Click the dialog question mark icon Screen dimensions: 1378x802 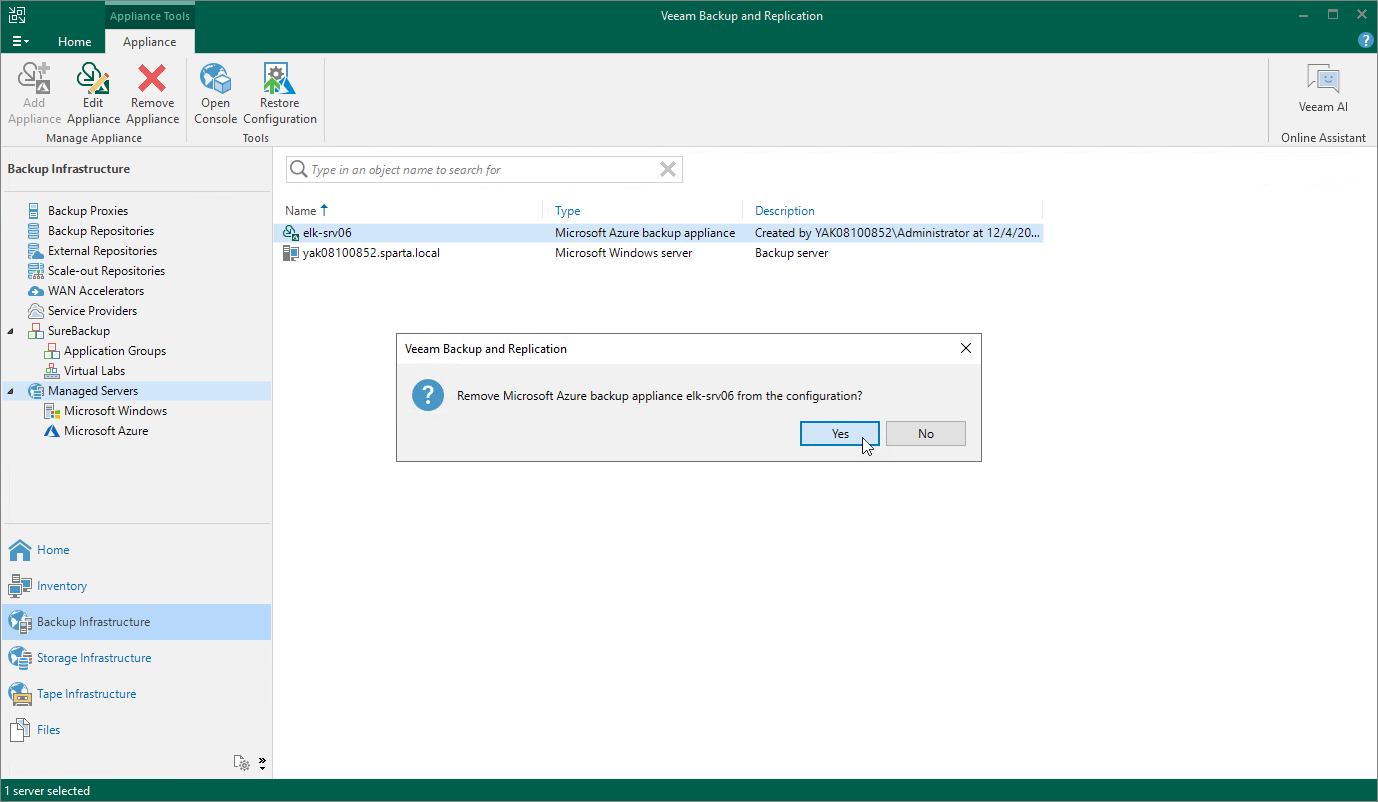(428, 396)
